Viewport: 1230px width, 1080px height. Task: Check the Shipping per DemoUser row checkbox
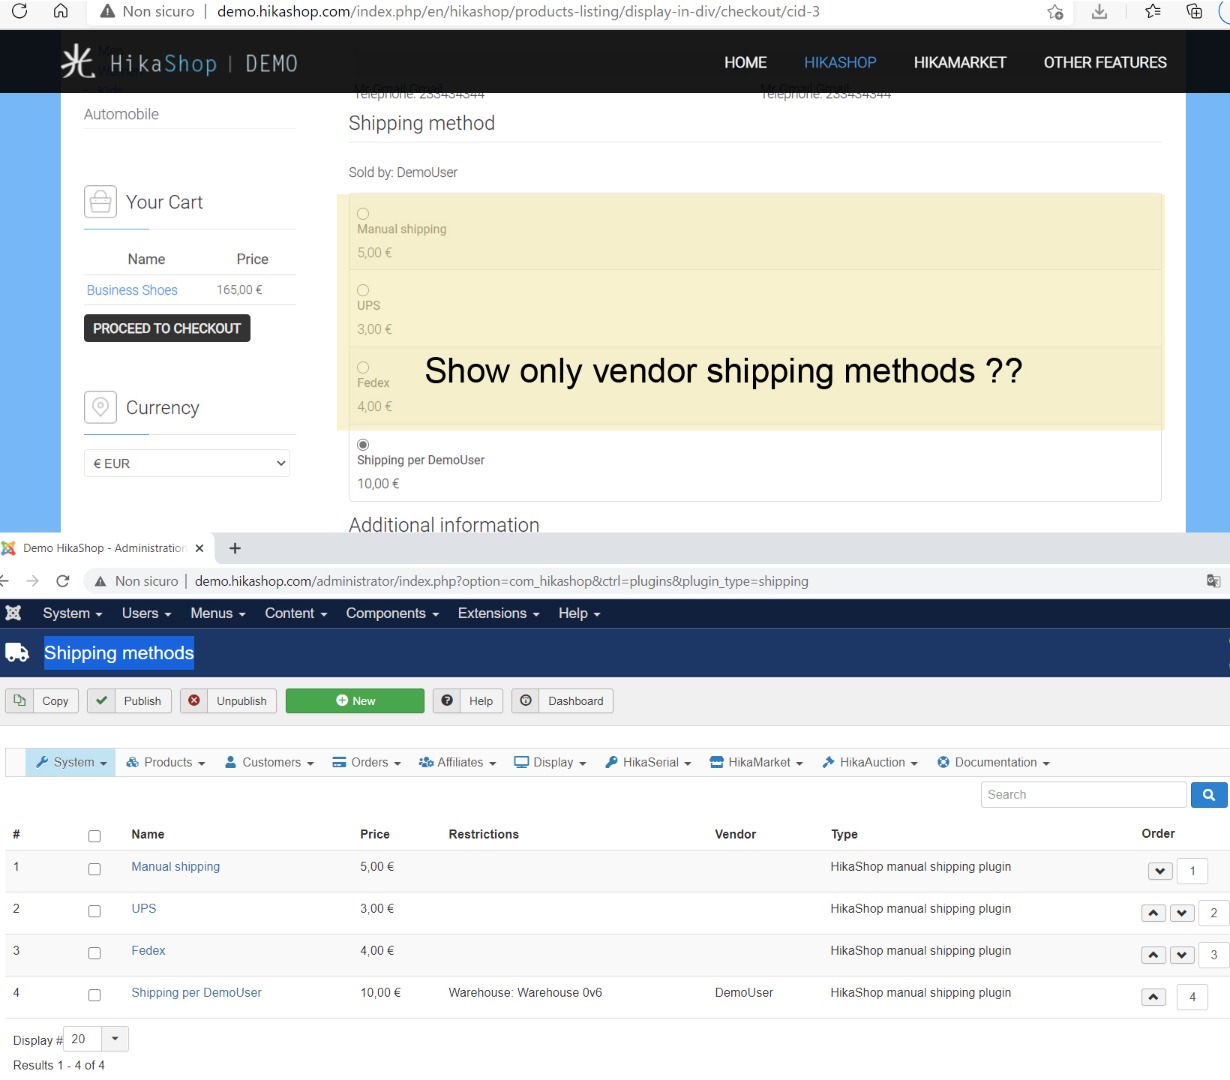click(x=94, y=995)
